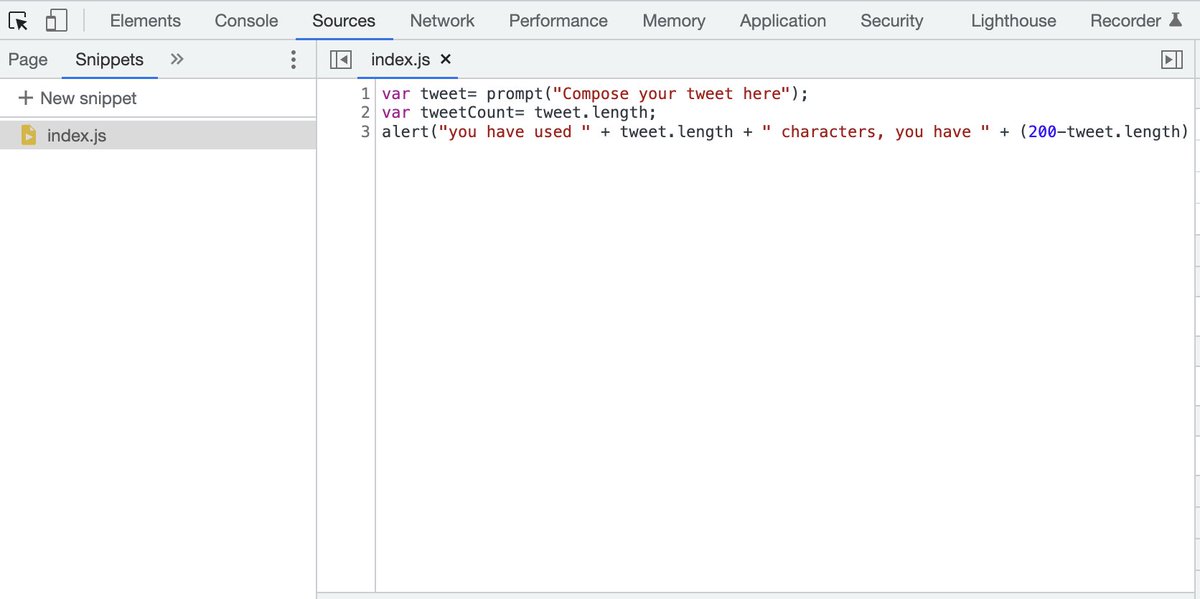Switch to the Application tab
This screenshot has height=599, width=1200.
[x=783, y=20]
